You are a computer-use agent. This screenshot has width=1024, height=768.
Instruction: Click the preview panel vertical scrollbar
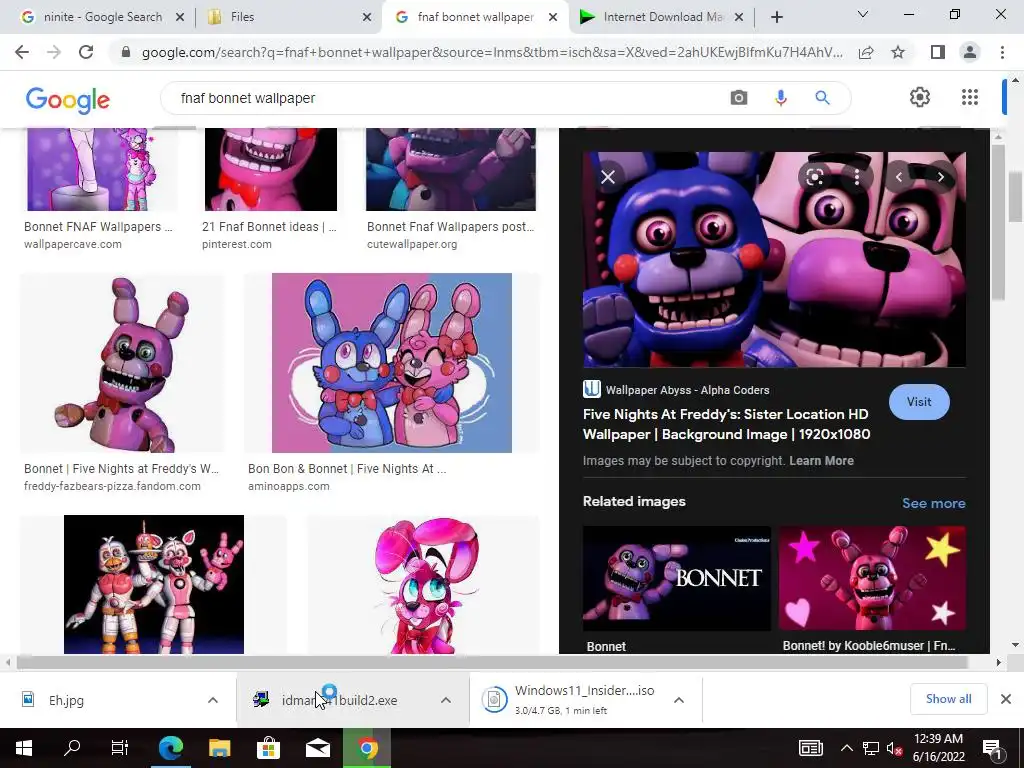click(x=997, y=222)
